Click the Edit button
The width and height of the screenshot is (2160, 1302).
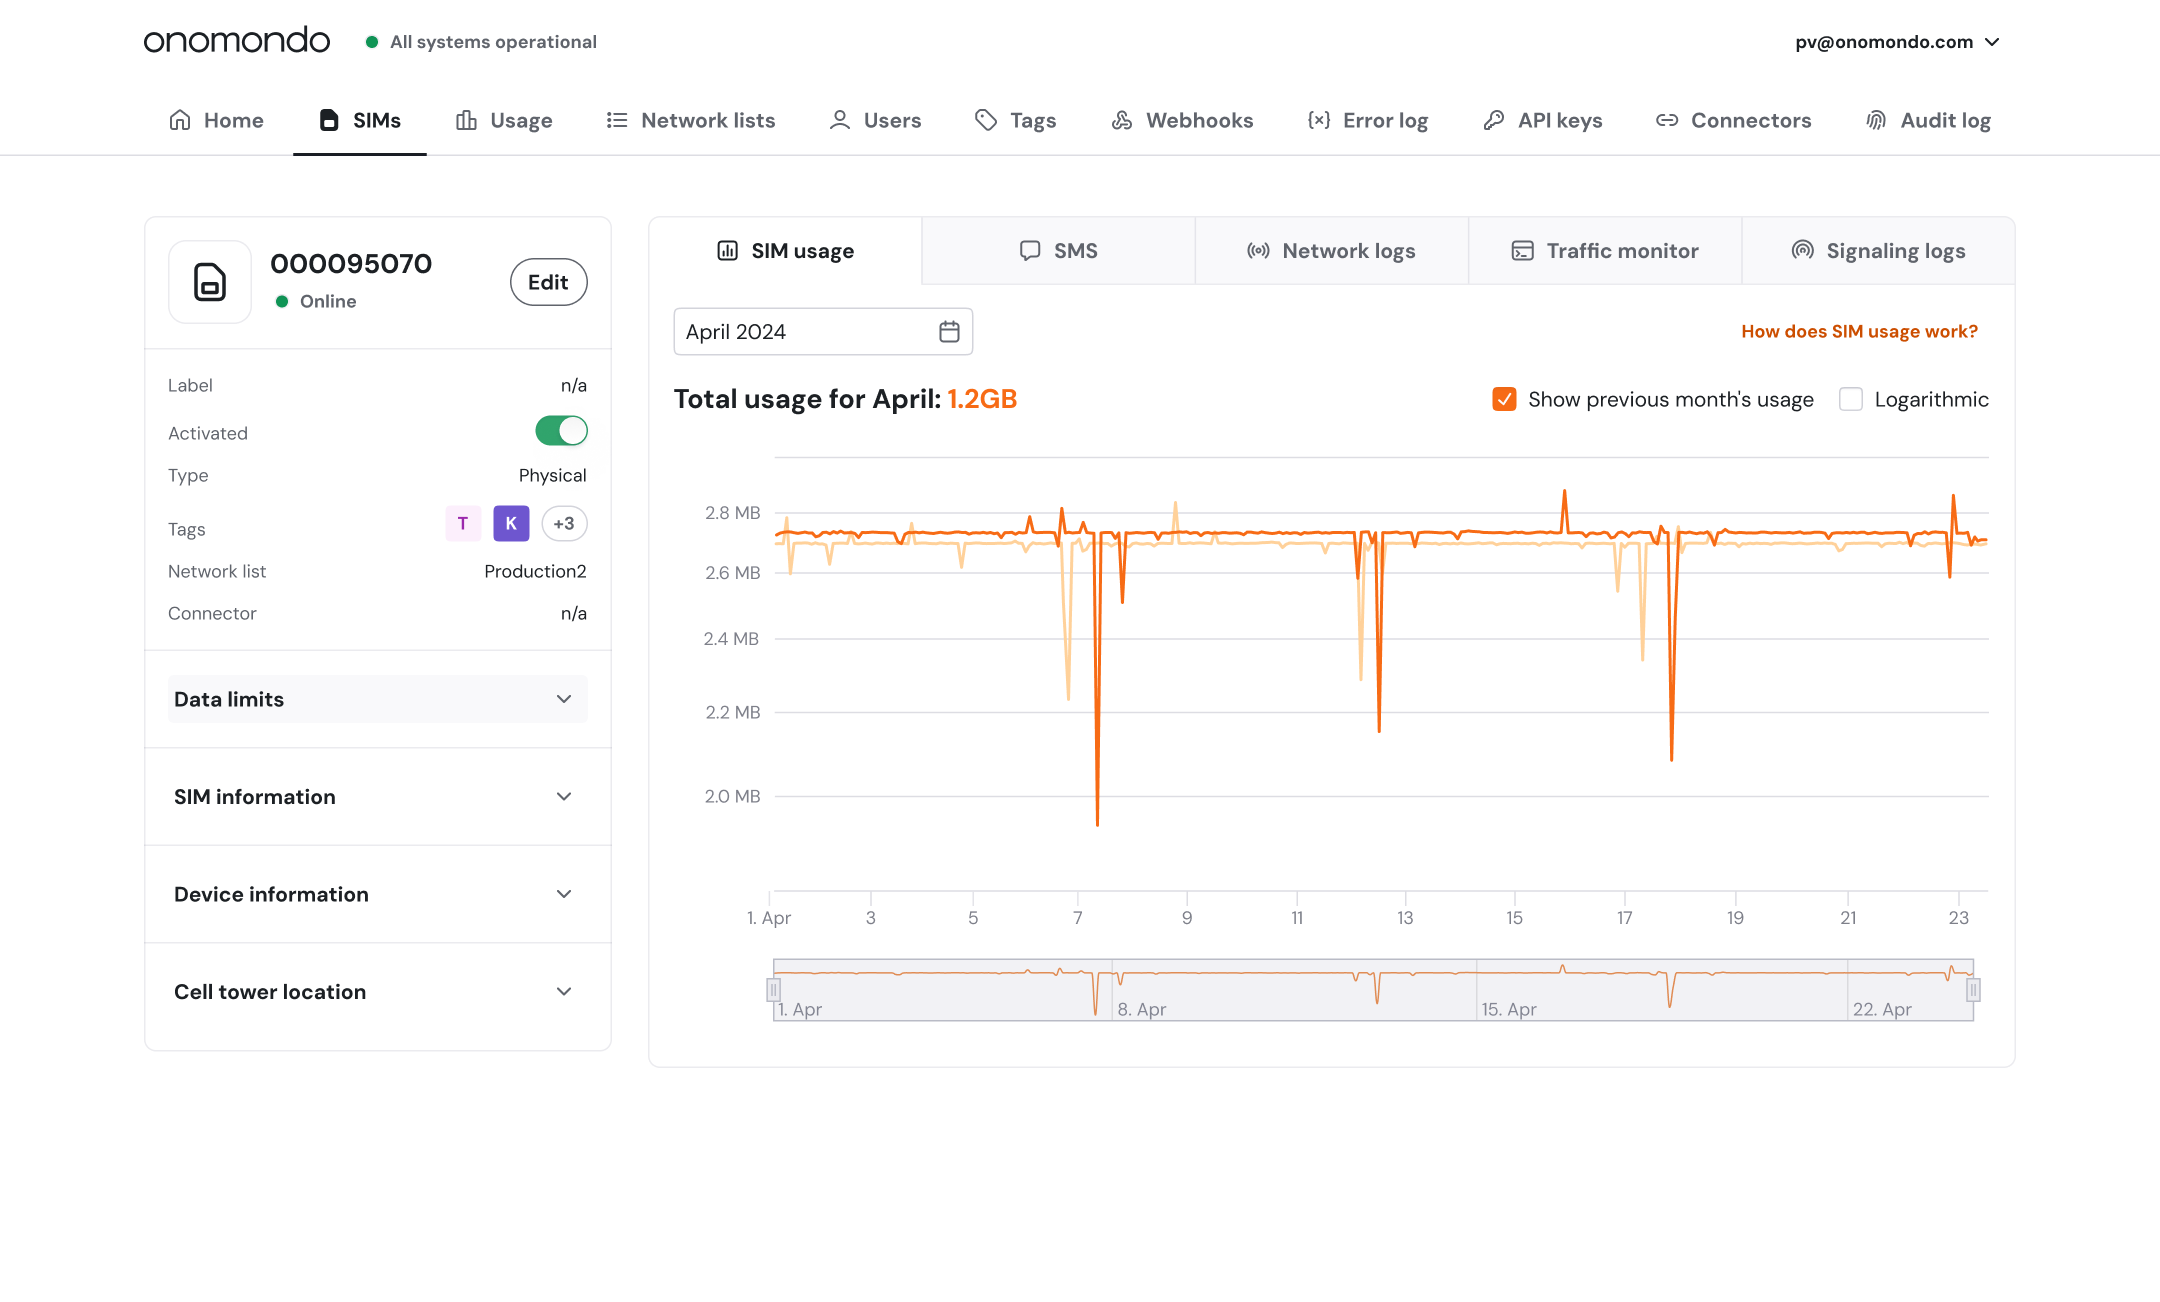click(x=548, y=282)
